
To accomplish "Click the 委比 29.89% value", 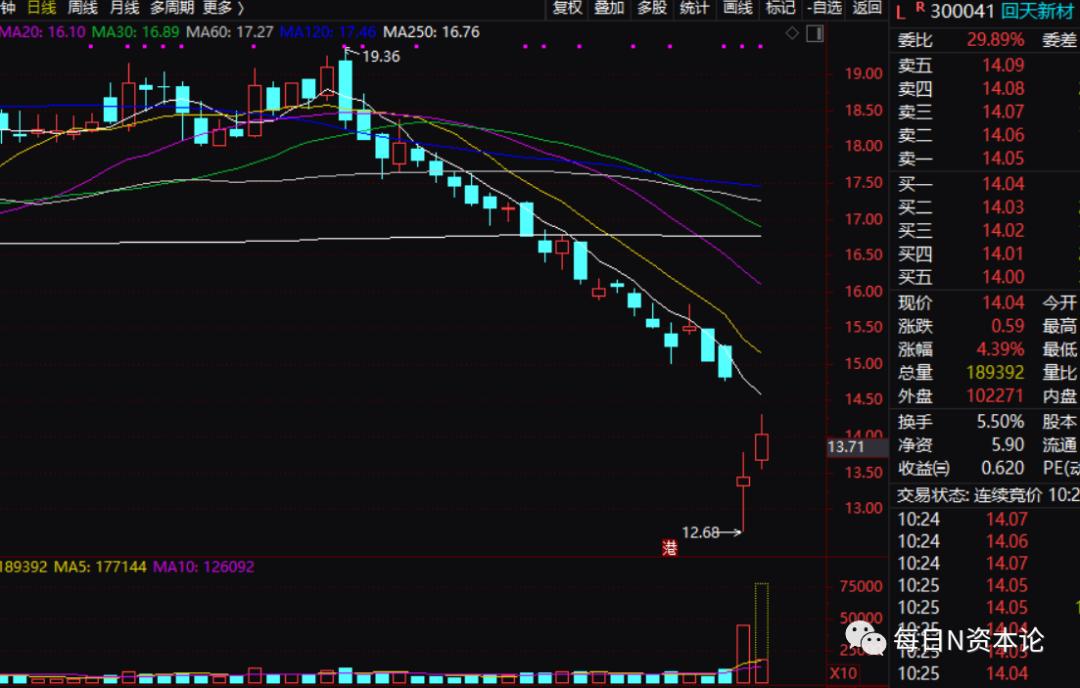I will [x=995, y=40].
